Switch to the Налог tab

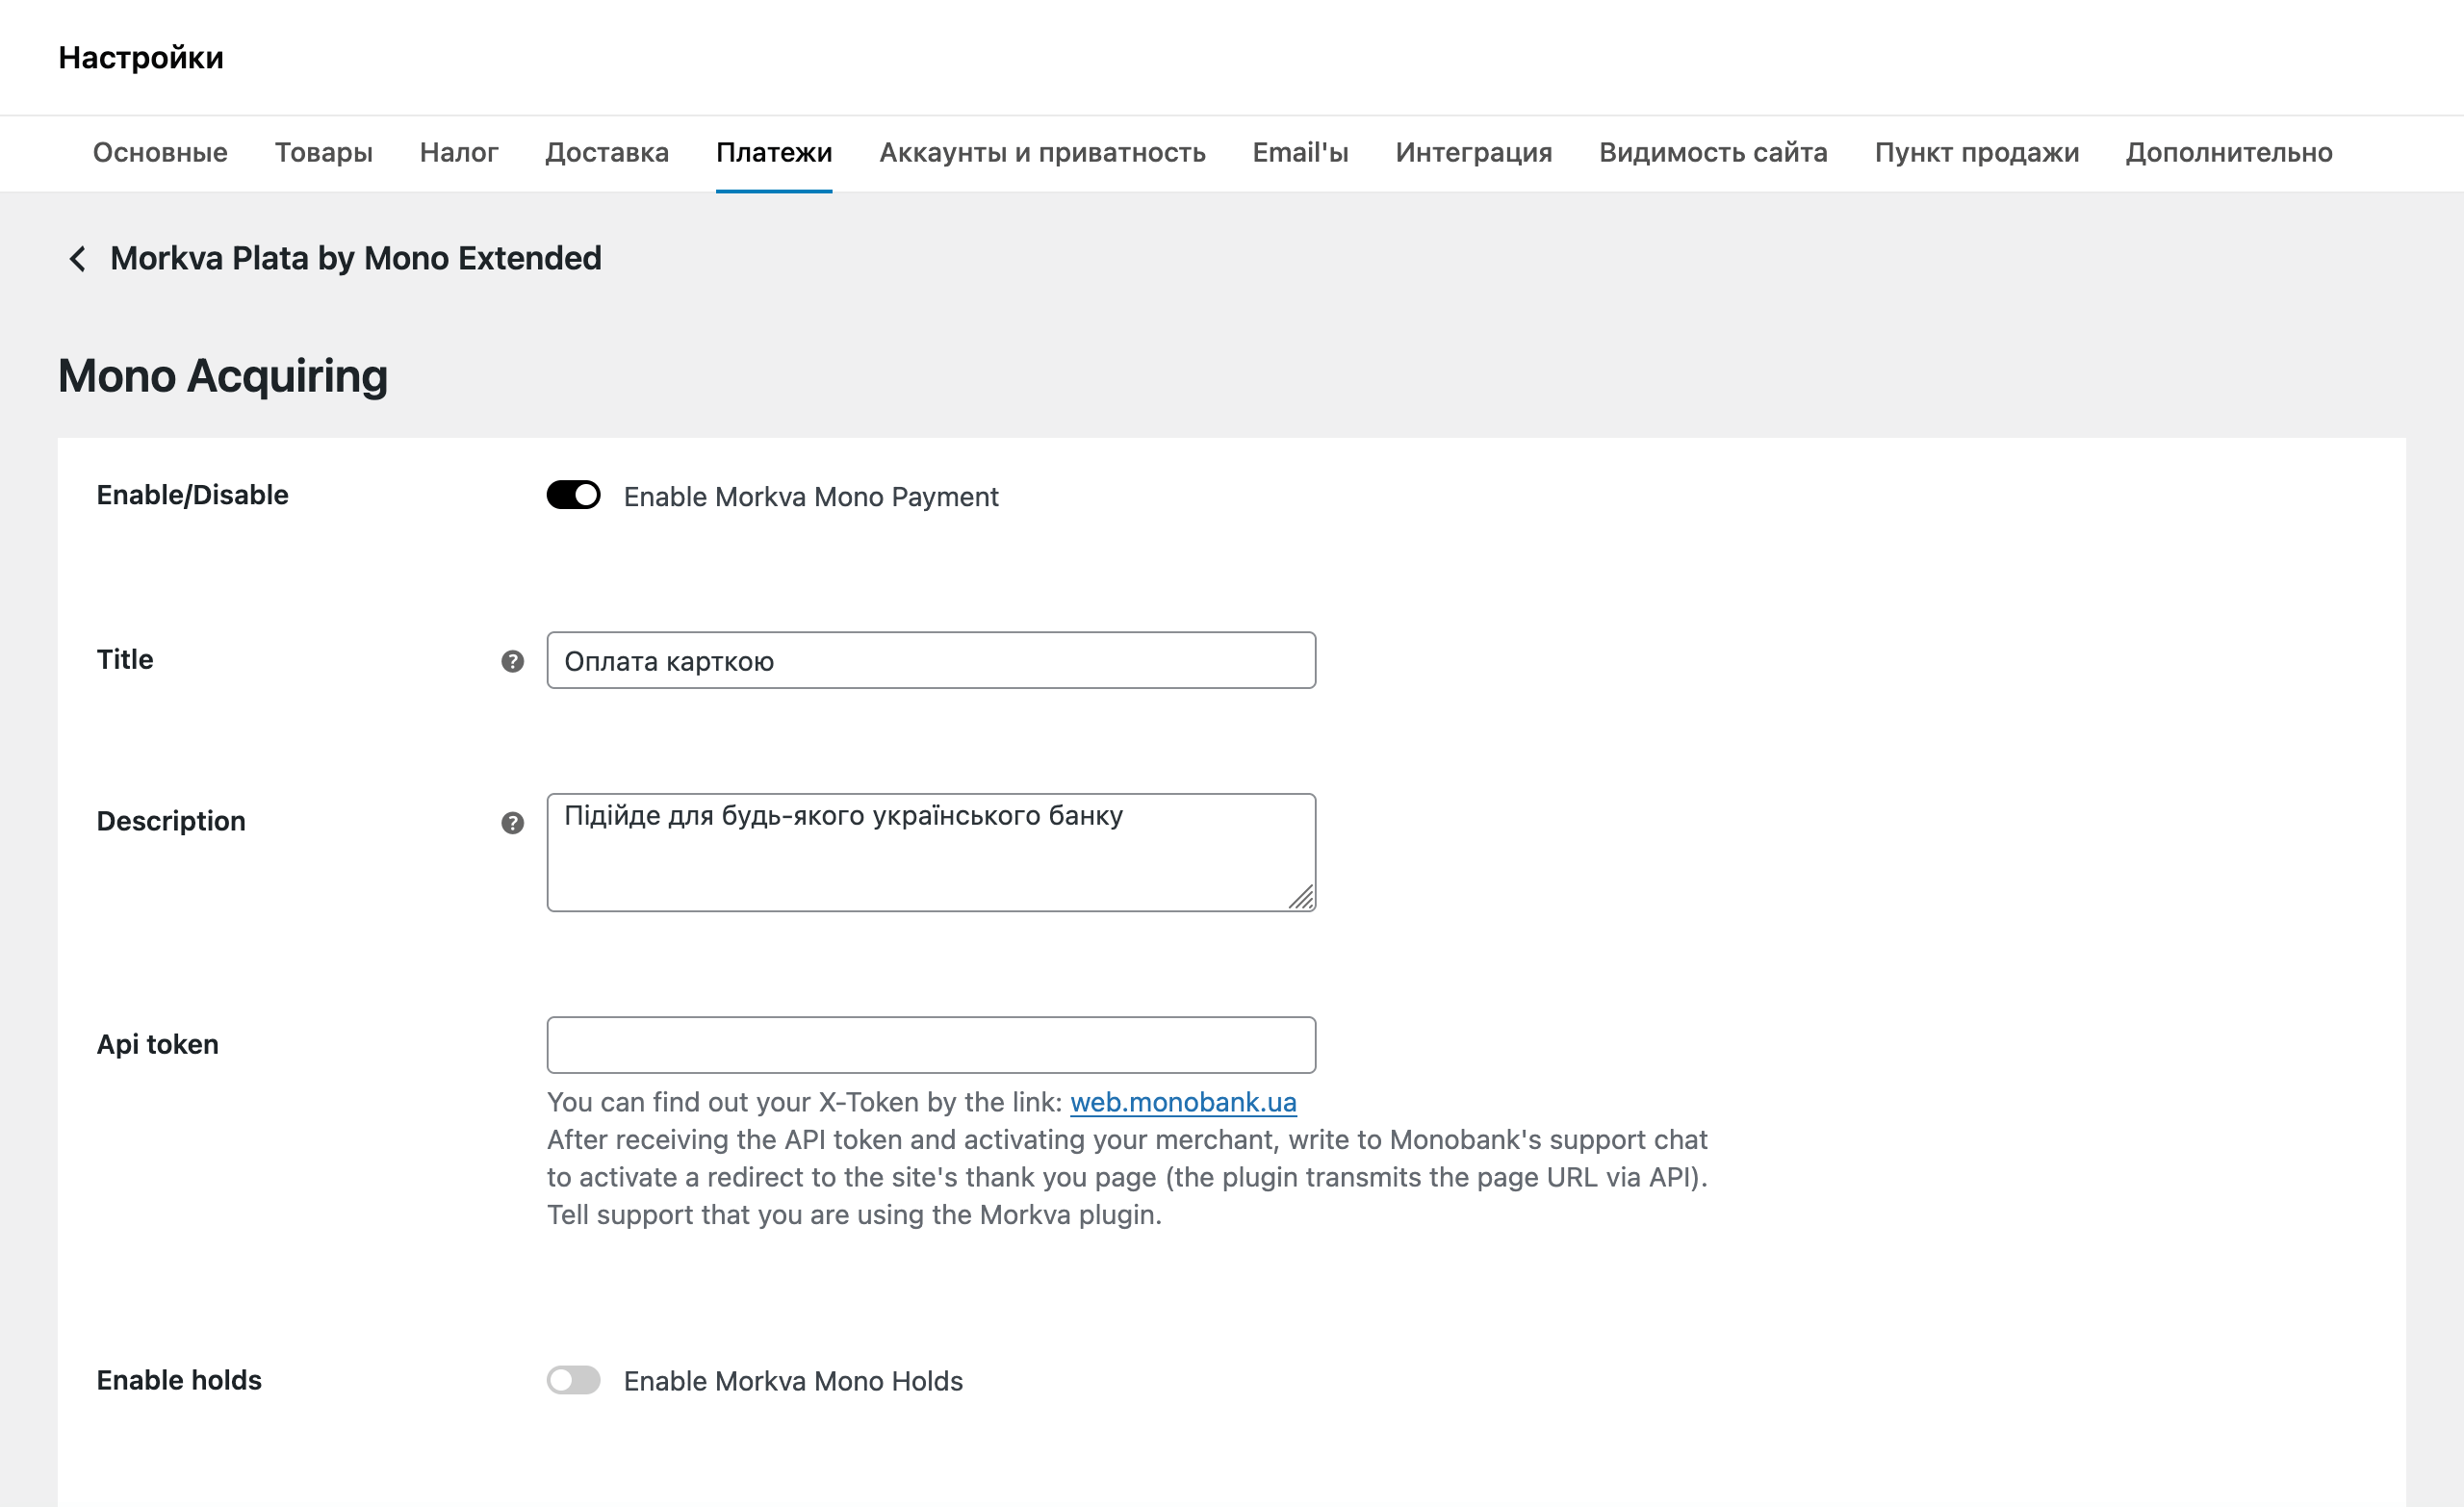click(459, 152)
